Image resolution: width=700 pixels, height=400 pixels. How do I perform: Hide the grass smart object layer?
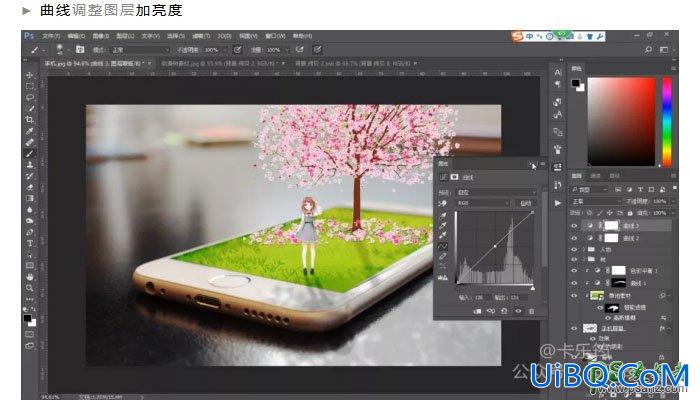[x=574, y=296]
